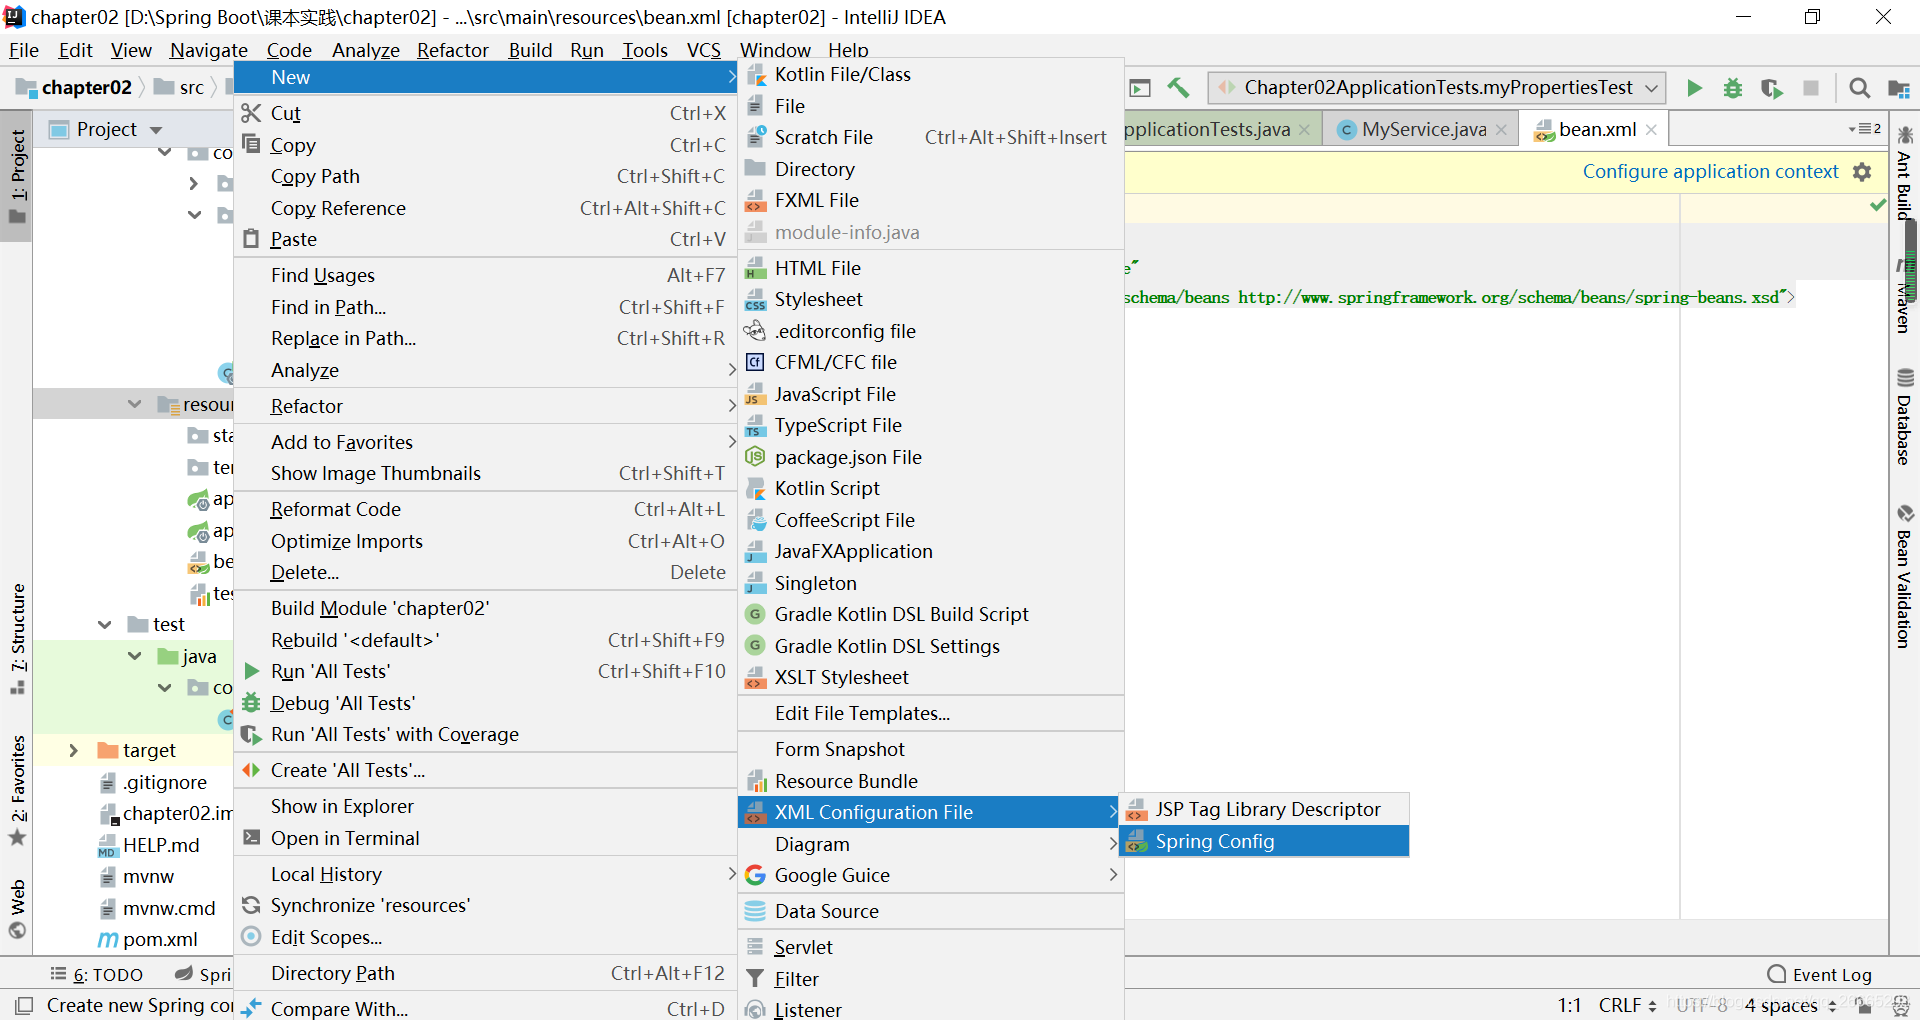
Task: Open the 7: Structure tool window
Action: 17,638
